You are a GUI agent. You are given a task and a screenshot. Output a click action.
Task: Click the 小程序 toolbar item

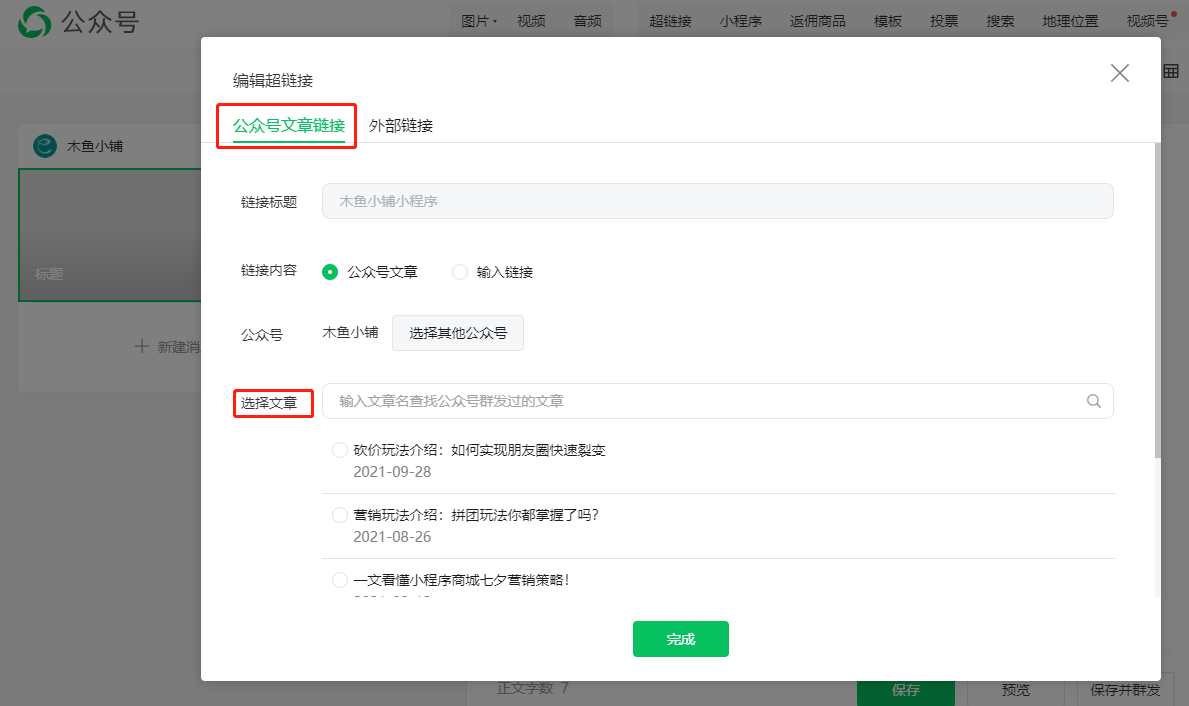point(740,21)
